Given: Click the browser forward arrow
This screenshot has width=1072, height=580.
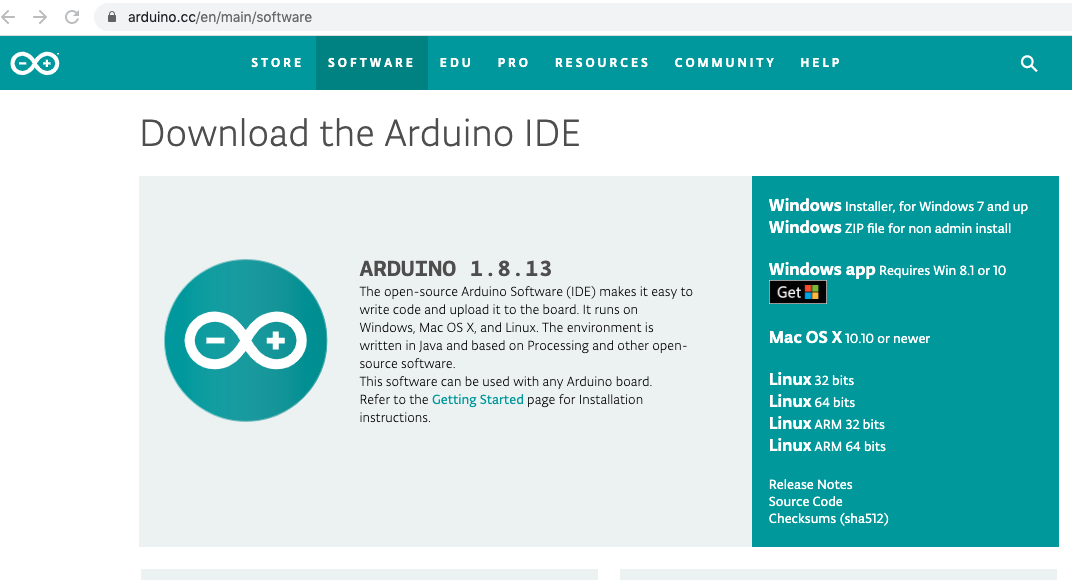Looking at the screenshot, I should (40, 16).
